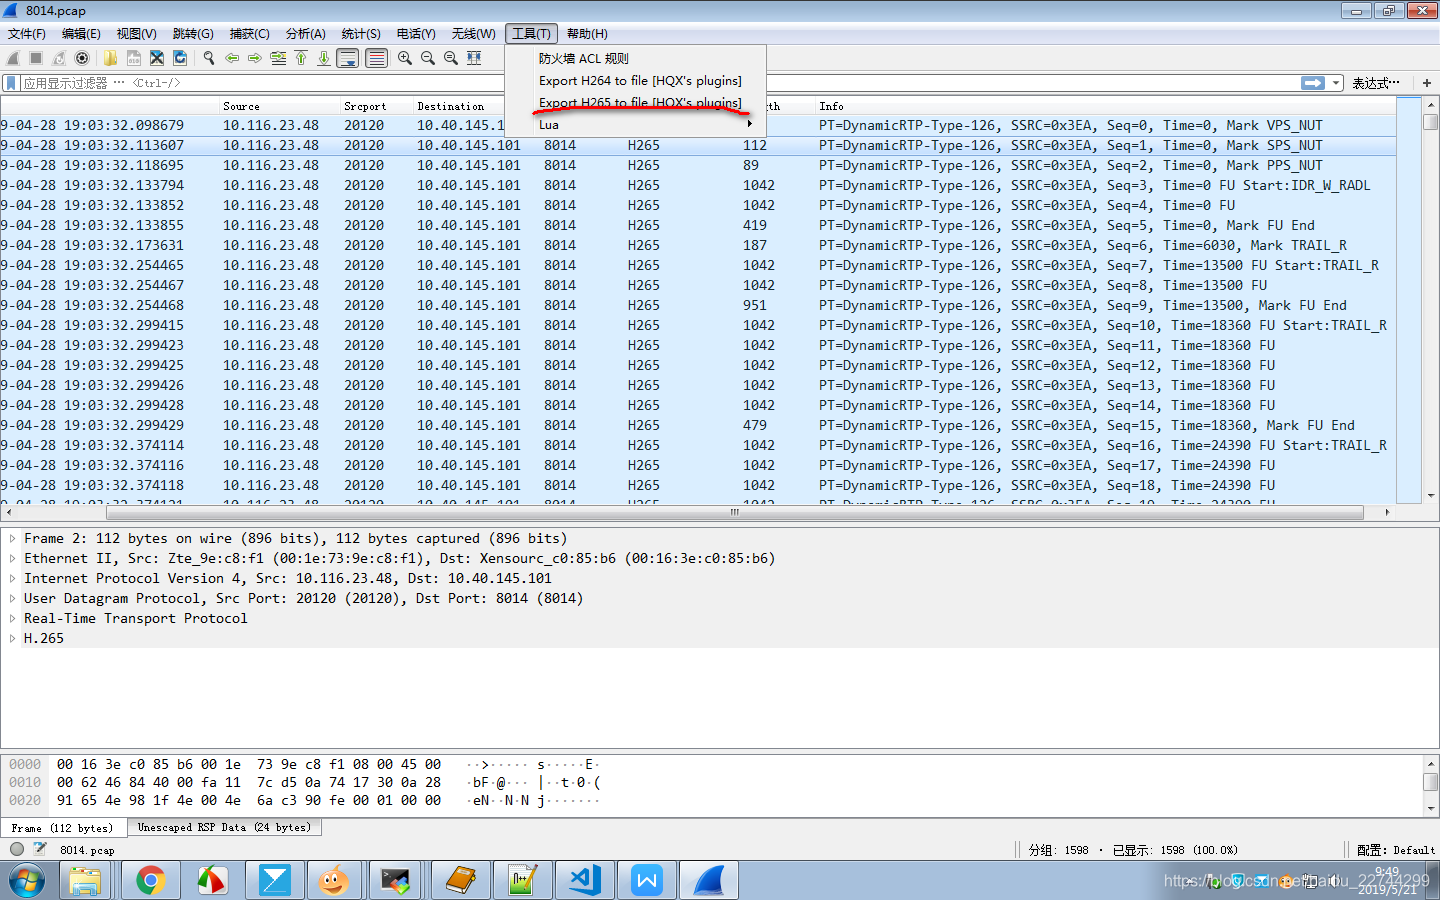Go back to previous packet in history
Image resolution: width=1440 pixels, height=900 pixels.
click(x=232, y=58)
